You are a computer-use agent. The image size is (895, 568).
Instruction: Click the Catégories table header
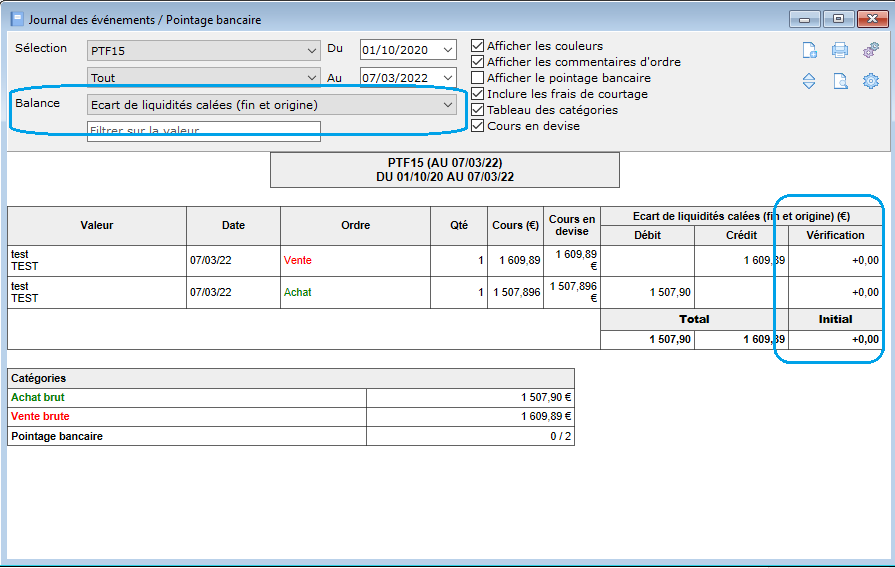291,378
